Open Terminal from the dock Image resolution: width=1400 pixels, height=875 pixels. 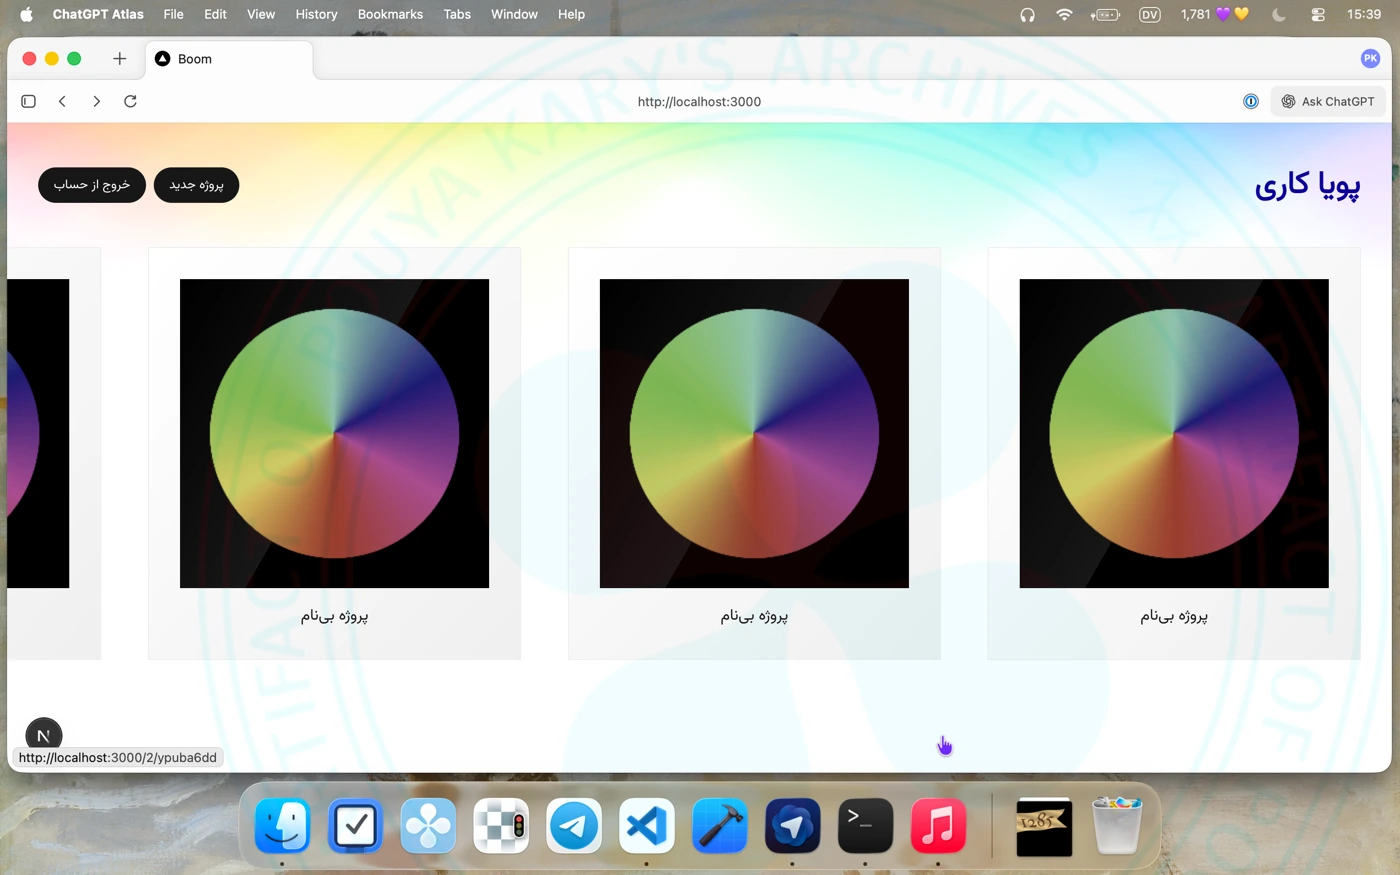[865, 826]
